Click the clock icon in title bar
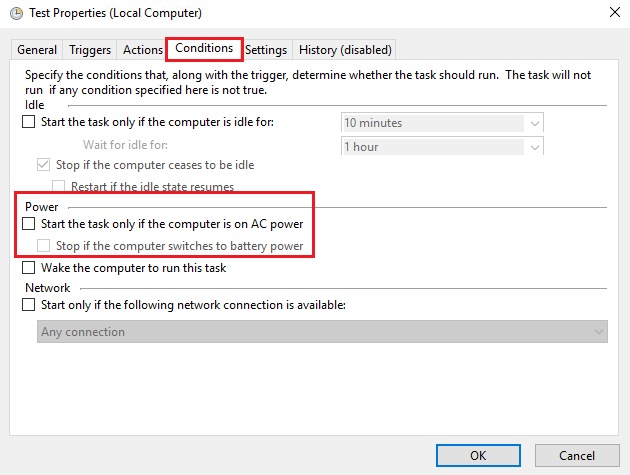630x475 pixels. [15, 14]
